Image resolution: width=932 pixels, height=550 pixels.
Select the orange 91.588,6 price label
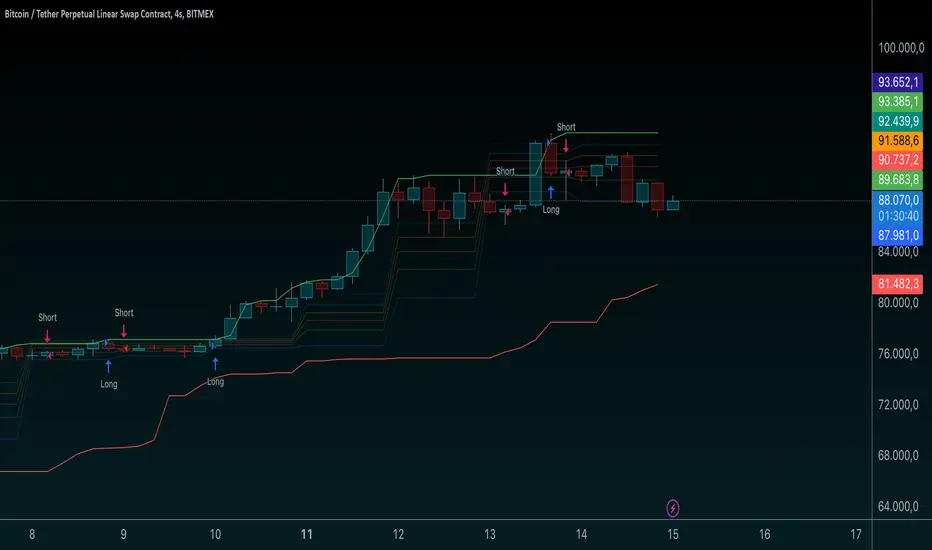tap(898, 141)
